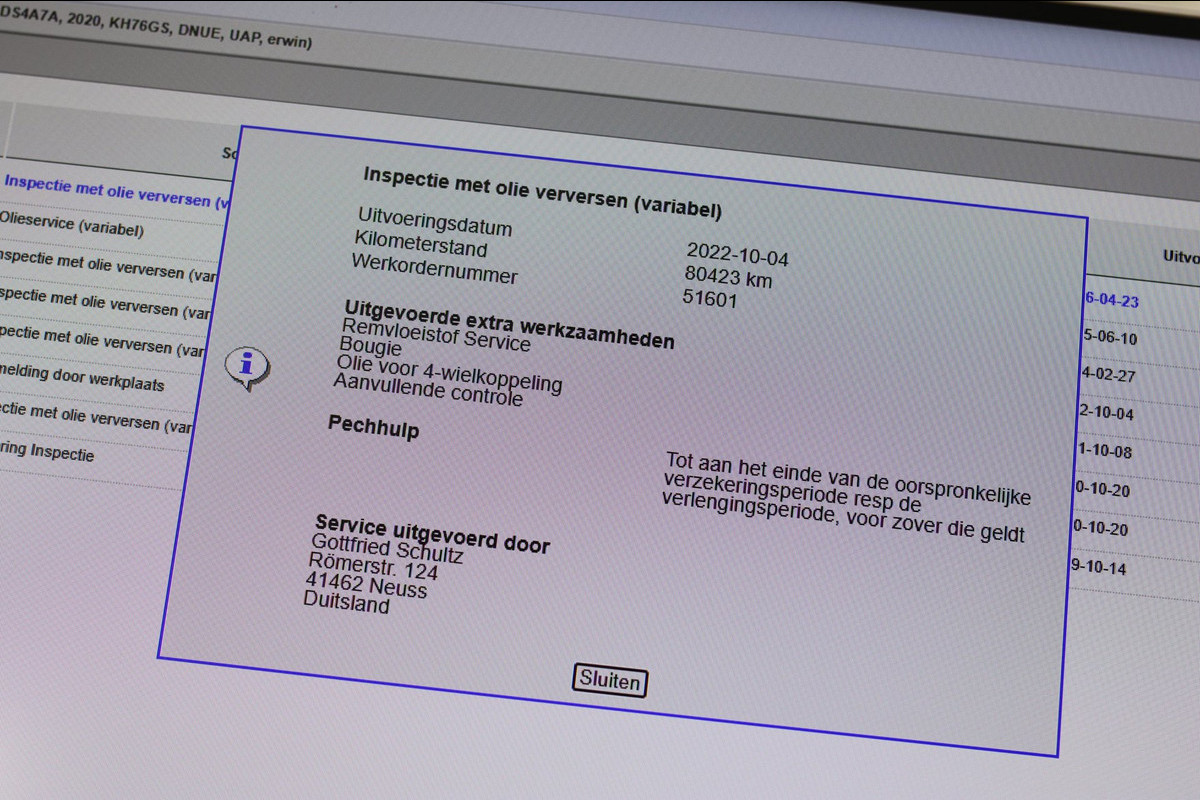Click the date ending 9-10-14
Screen dimensions: 1200x800
pos(1098,567)
